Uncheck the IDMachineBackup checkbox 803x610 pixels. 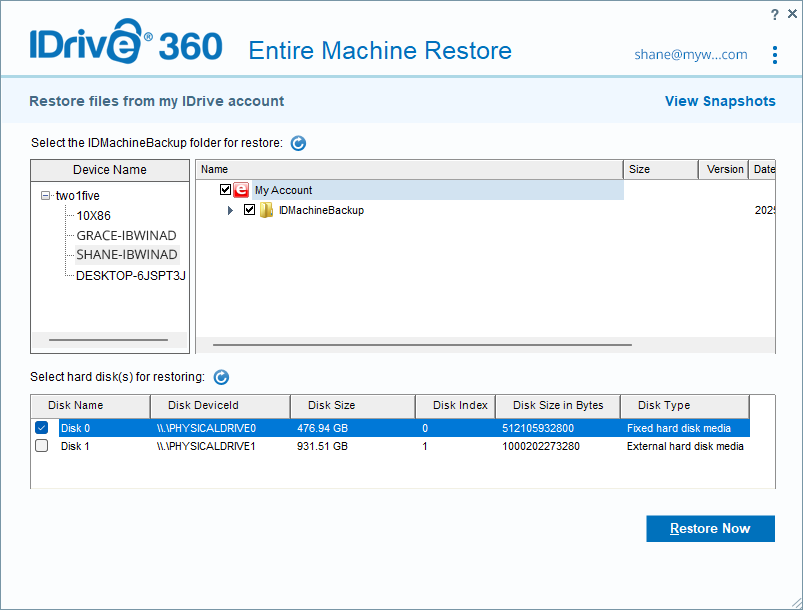[x=250, y=210]
